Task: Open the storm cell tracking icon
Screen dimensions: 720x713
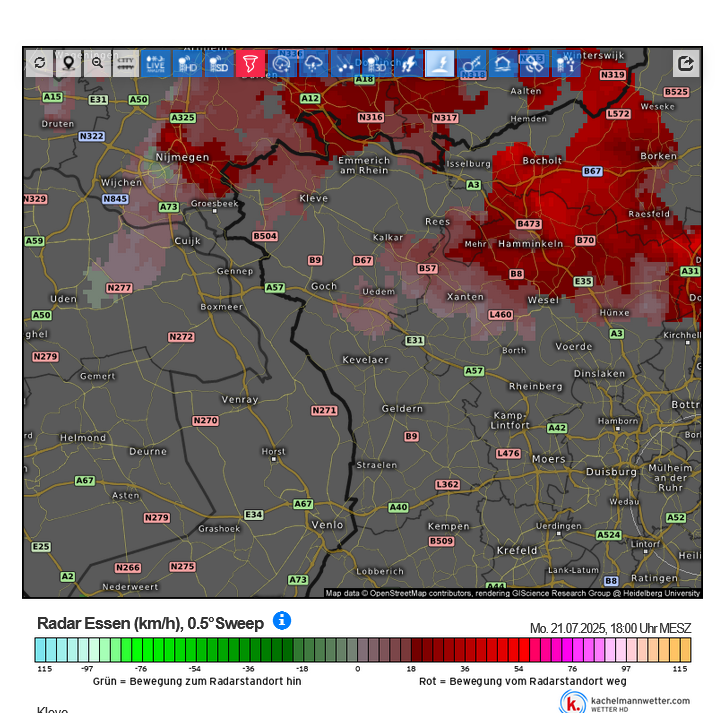Action: (x=282, y=63)
